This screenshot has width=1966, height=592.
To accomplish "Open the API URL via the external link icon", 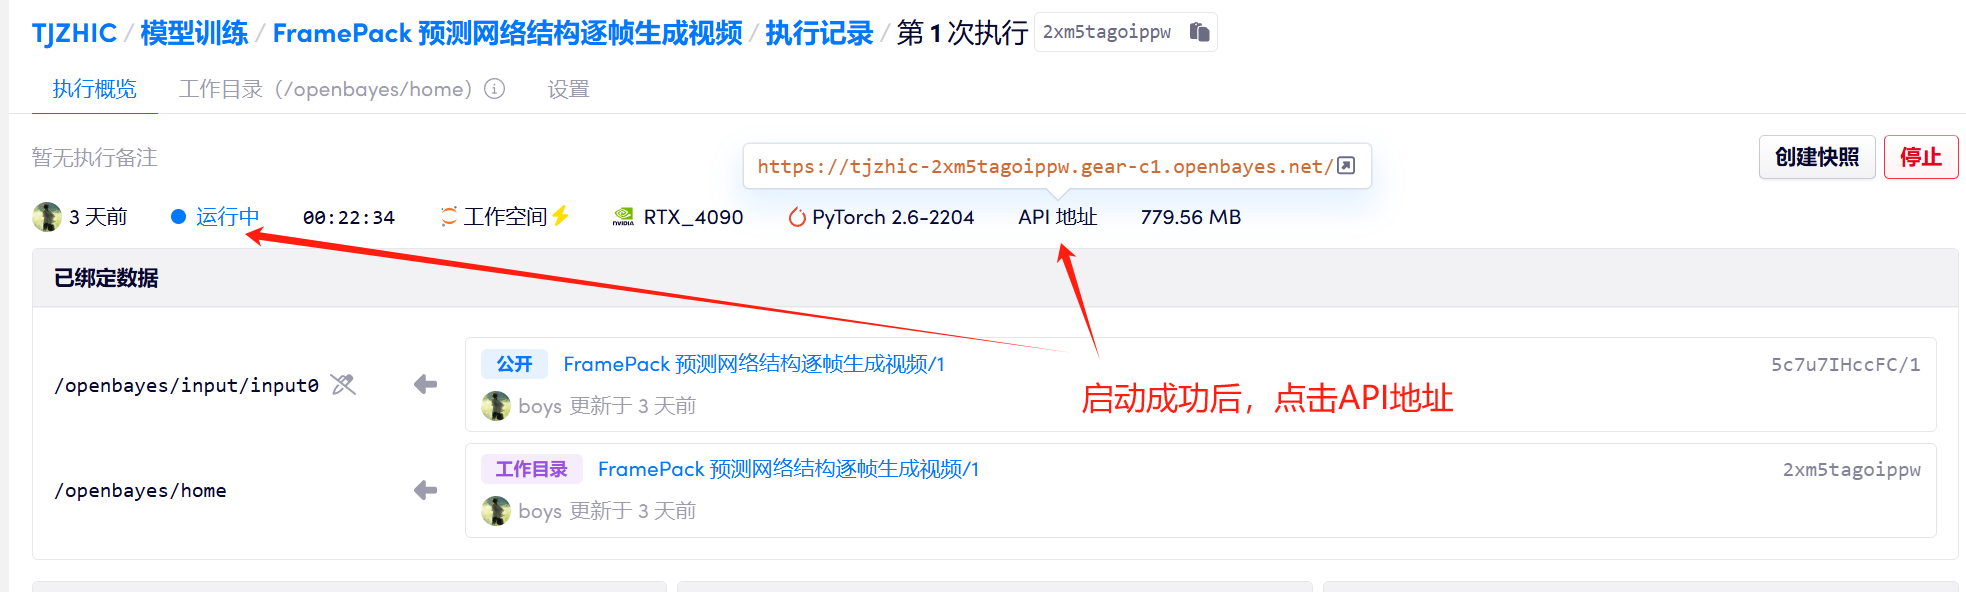I will (x=1346, y=166).
